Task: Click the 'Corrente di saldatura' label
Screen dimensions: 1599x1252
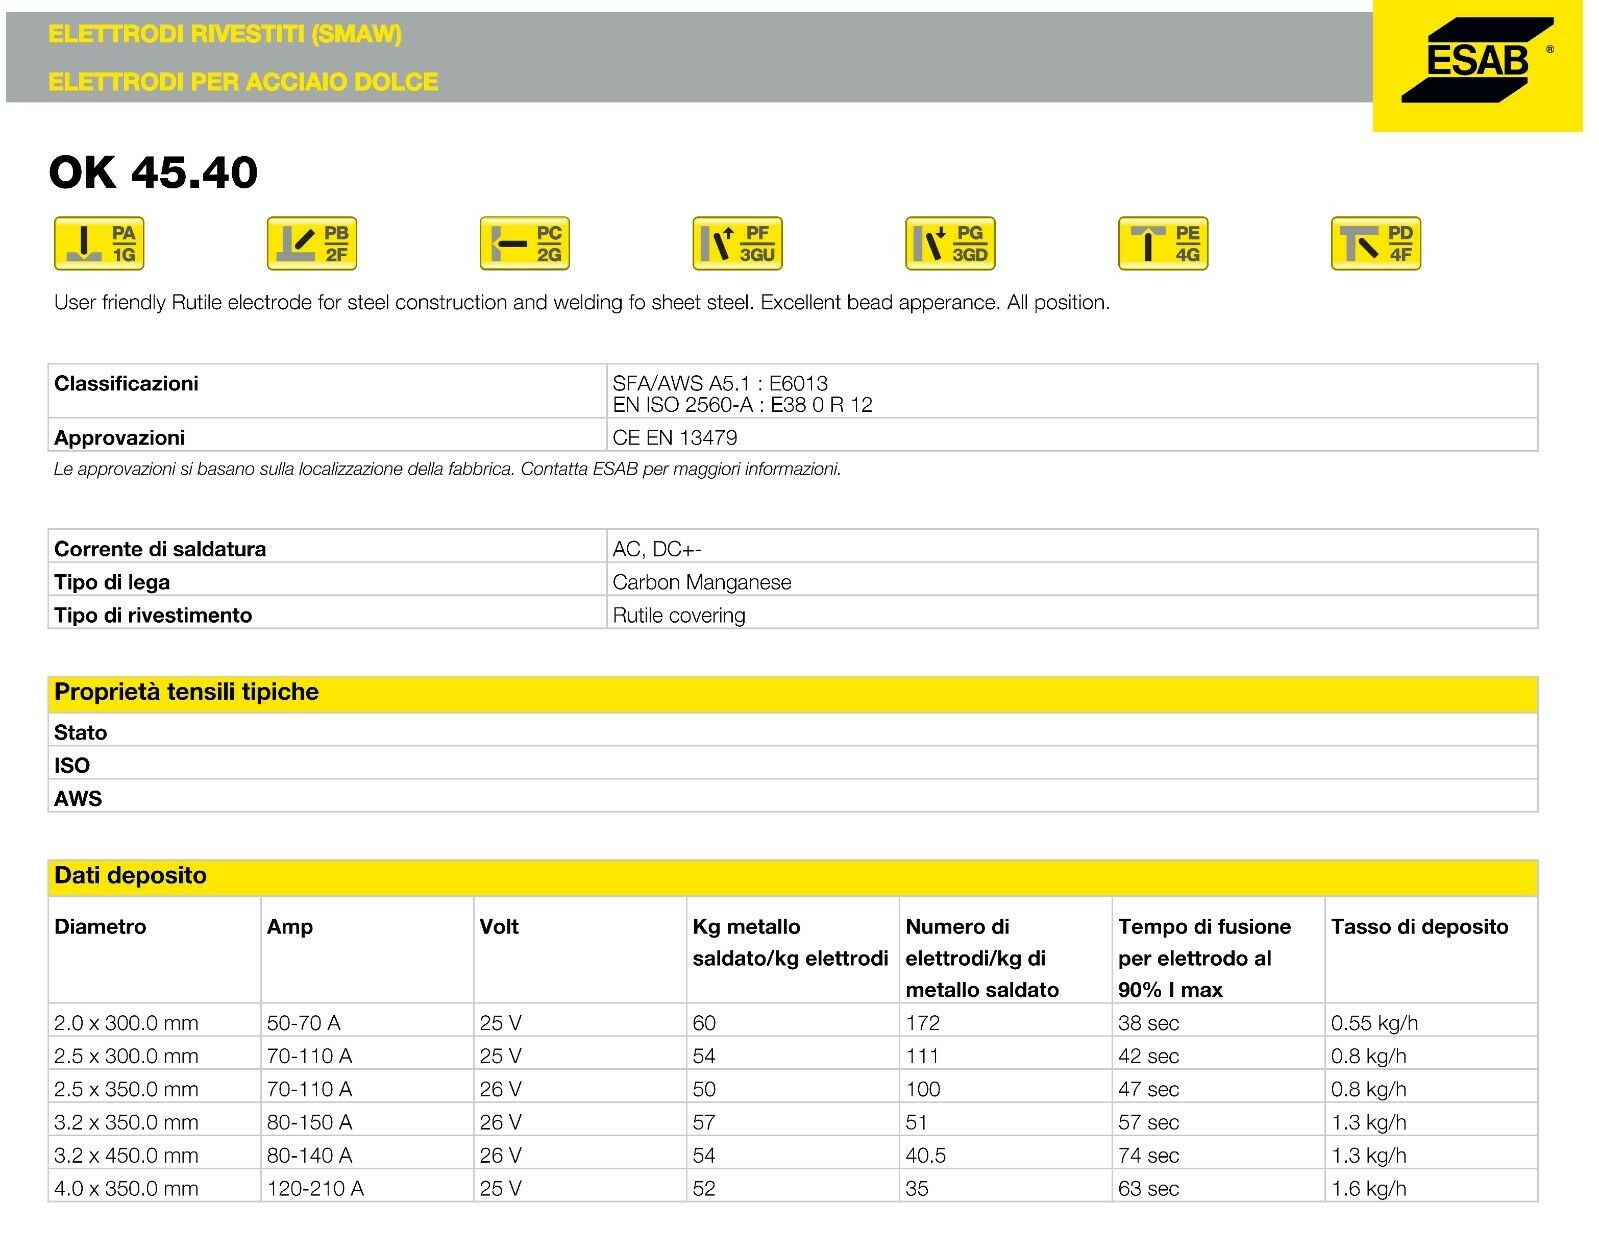Action: [160, 548]
